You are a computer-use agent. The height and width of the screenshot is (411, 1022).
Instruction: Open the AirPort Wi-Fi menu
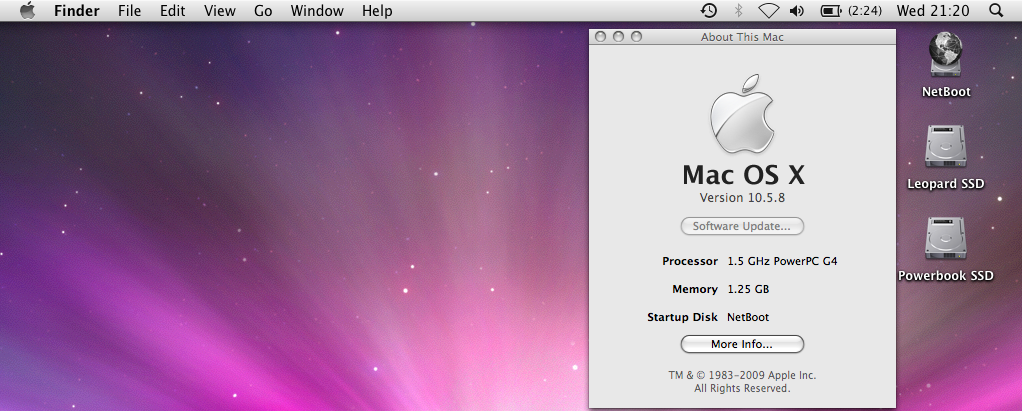[x=768, y=10]
